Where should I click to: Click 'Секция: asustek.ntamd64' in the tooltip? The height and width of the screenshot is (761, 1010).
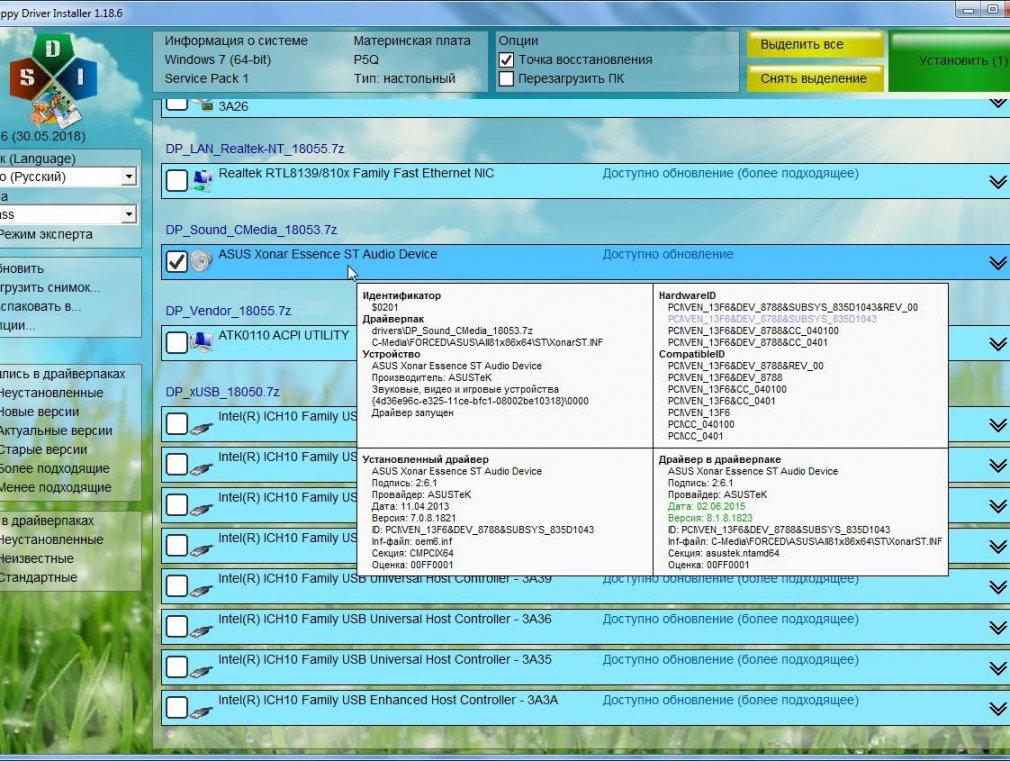[x=723, y=554]
